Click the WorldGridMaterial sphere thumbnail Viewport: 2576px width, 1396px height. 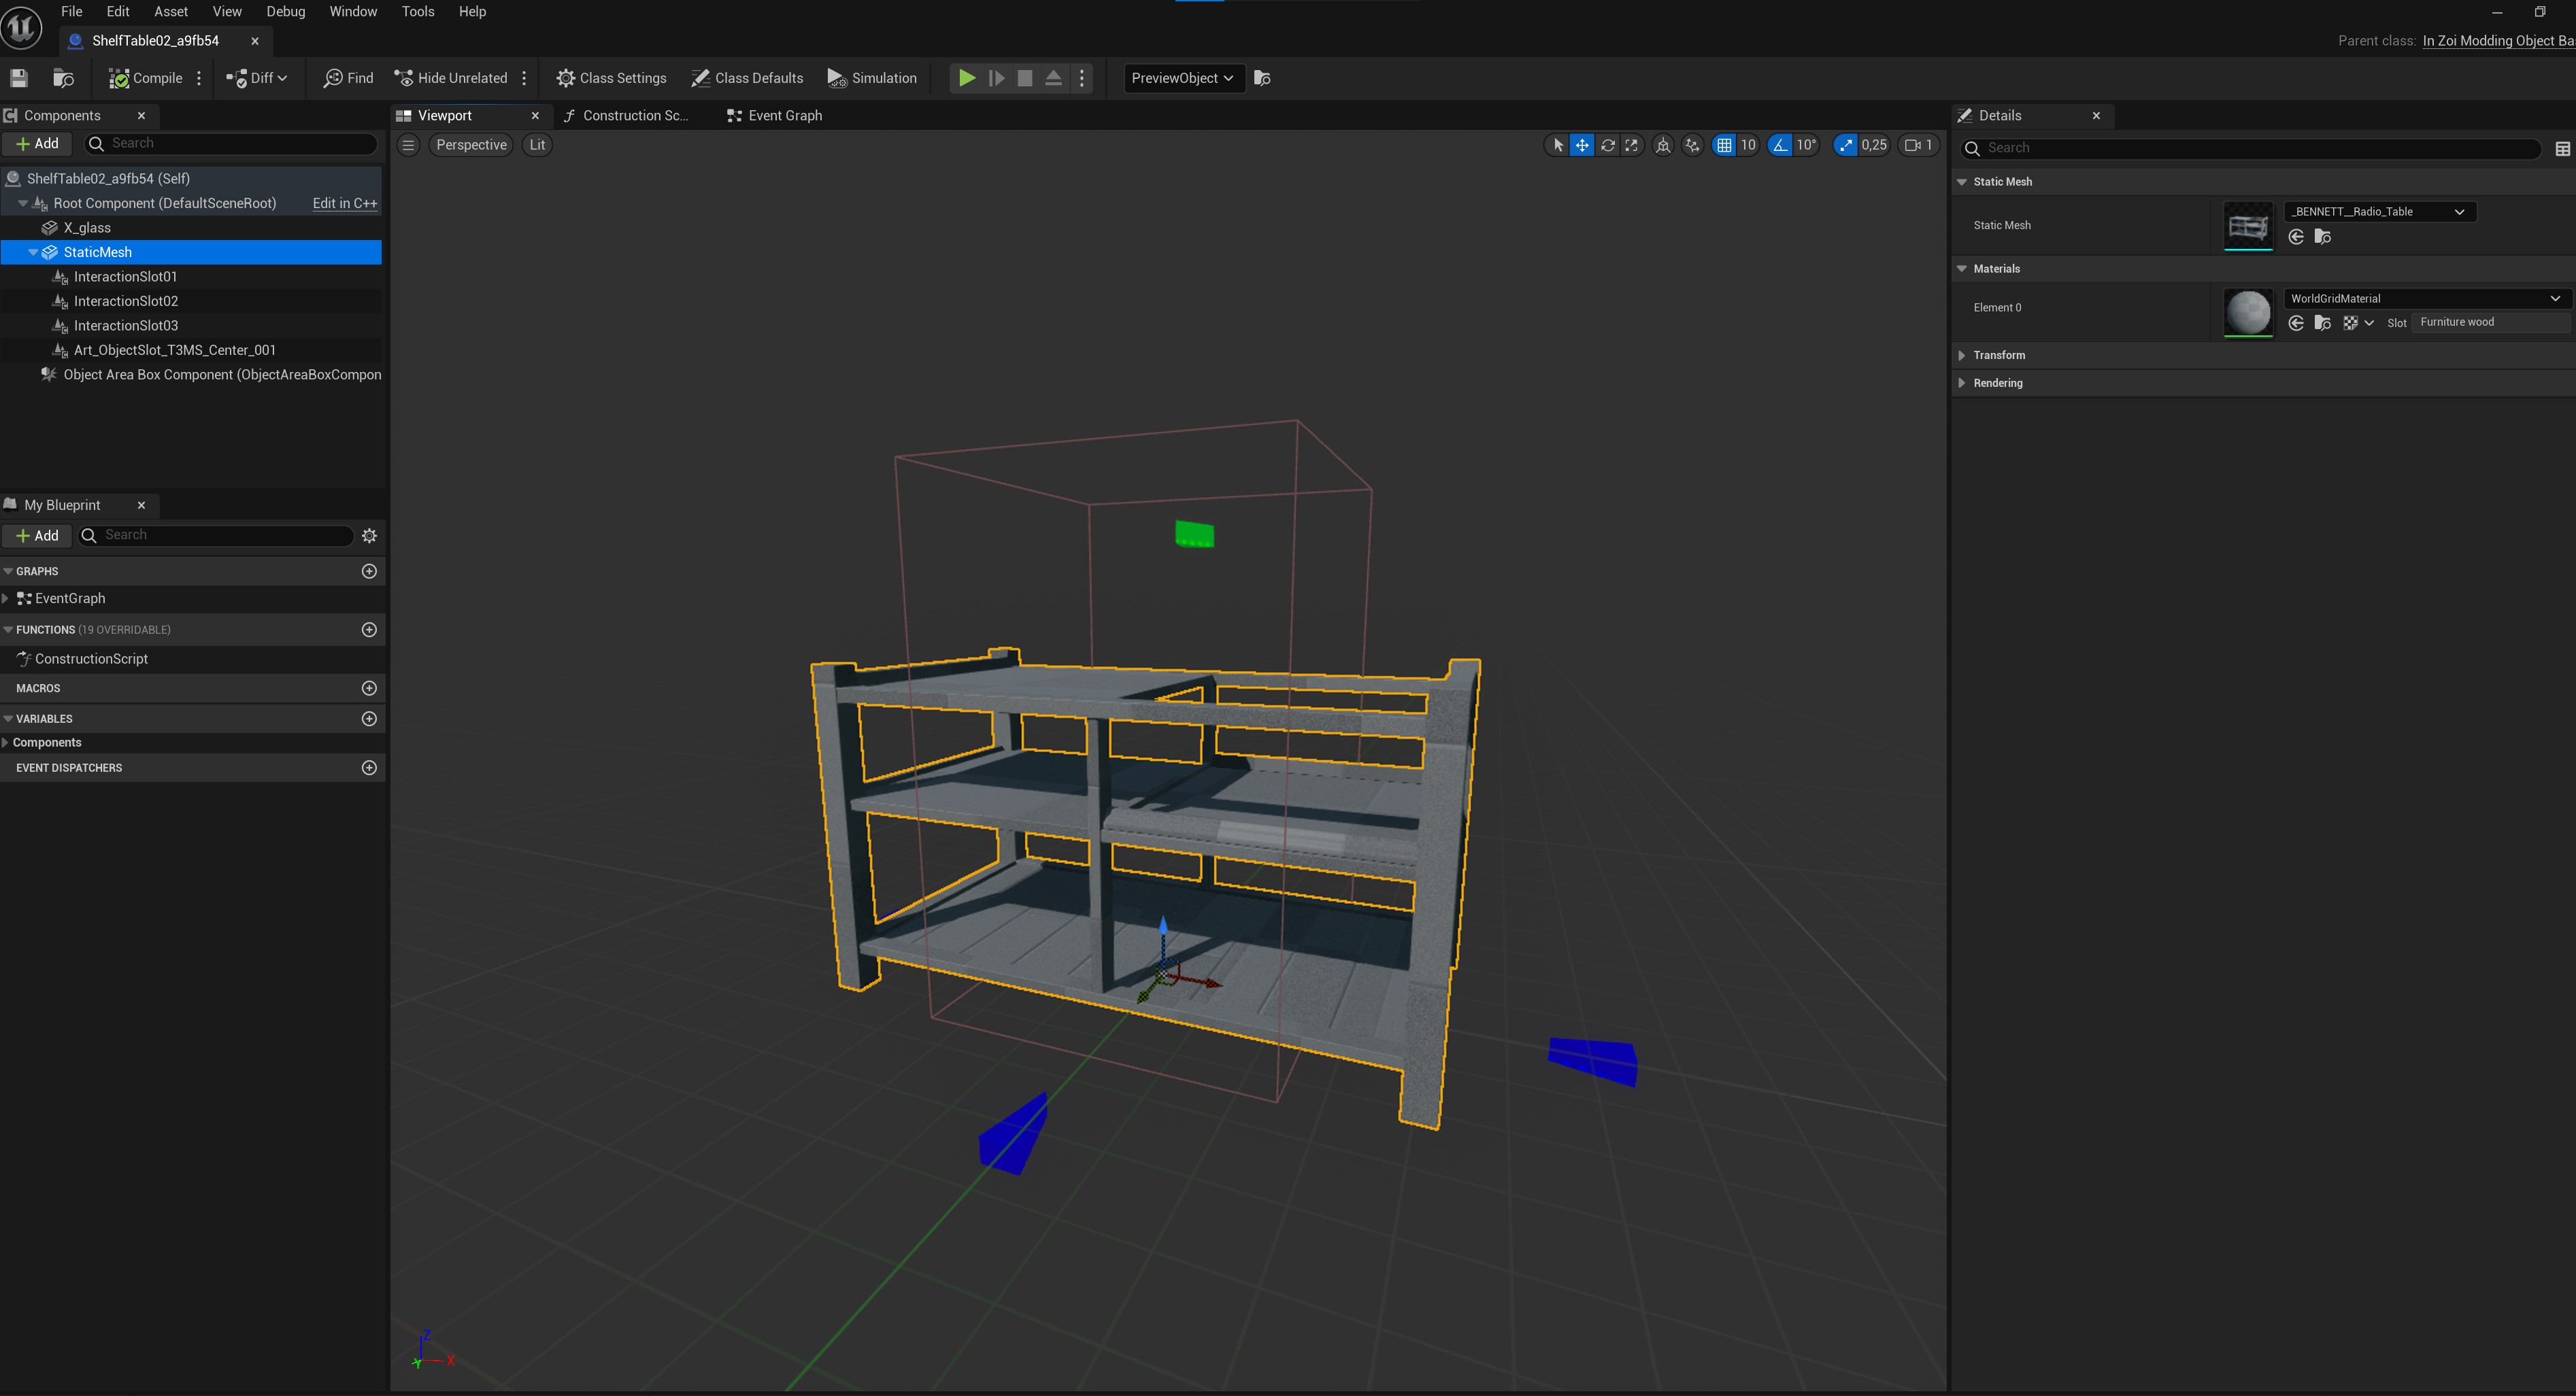click(x=2248, y=313)
